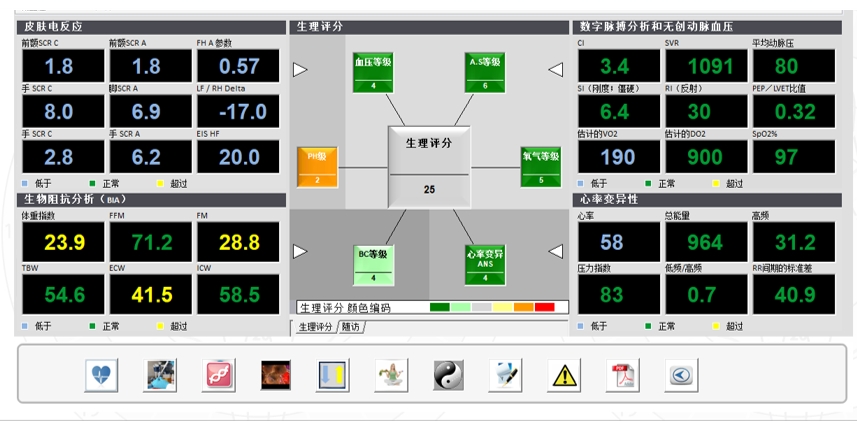Image resolution: width=857 pixels, height=421 pixels.
Task: Click the 压力指数 value 83
Action: click(619, 295)
